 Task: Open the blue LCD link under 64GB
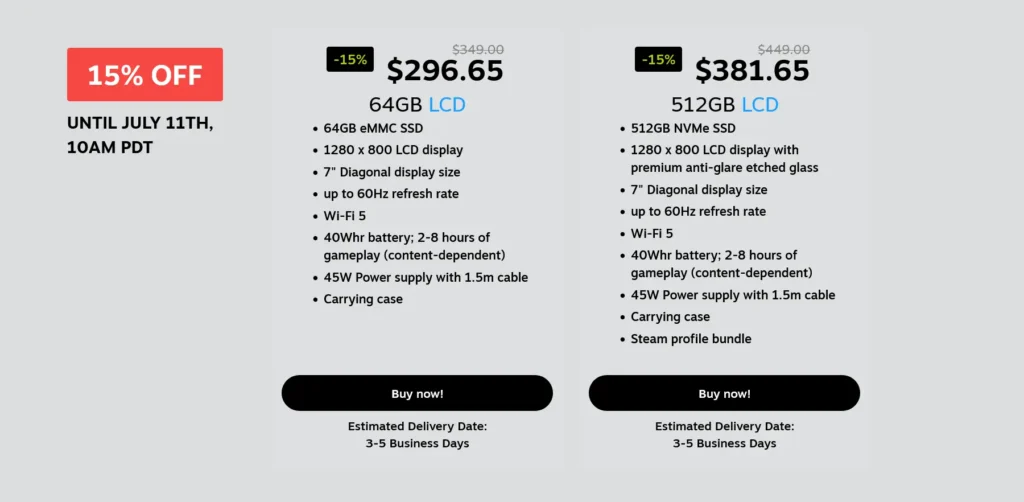447,105
